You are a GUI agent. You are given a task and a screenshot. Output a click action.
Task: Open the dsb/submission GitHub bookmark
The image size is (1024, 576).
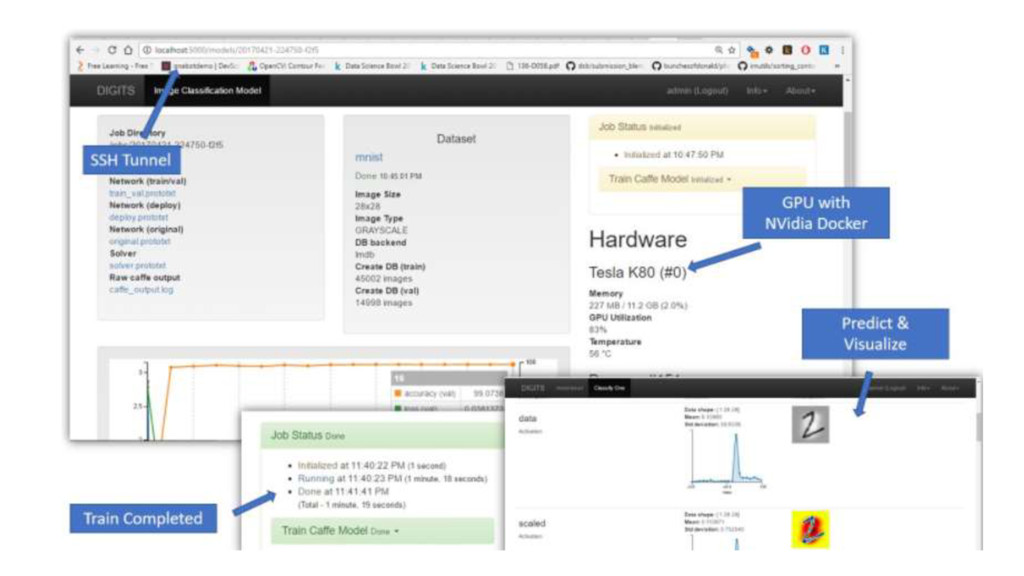(x=605, y=66)
